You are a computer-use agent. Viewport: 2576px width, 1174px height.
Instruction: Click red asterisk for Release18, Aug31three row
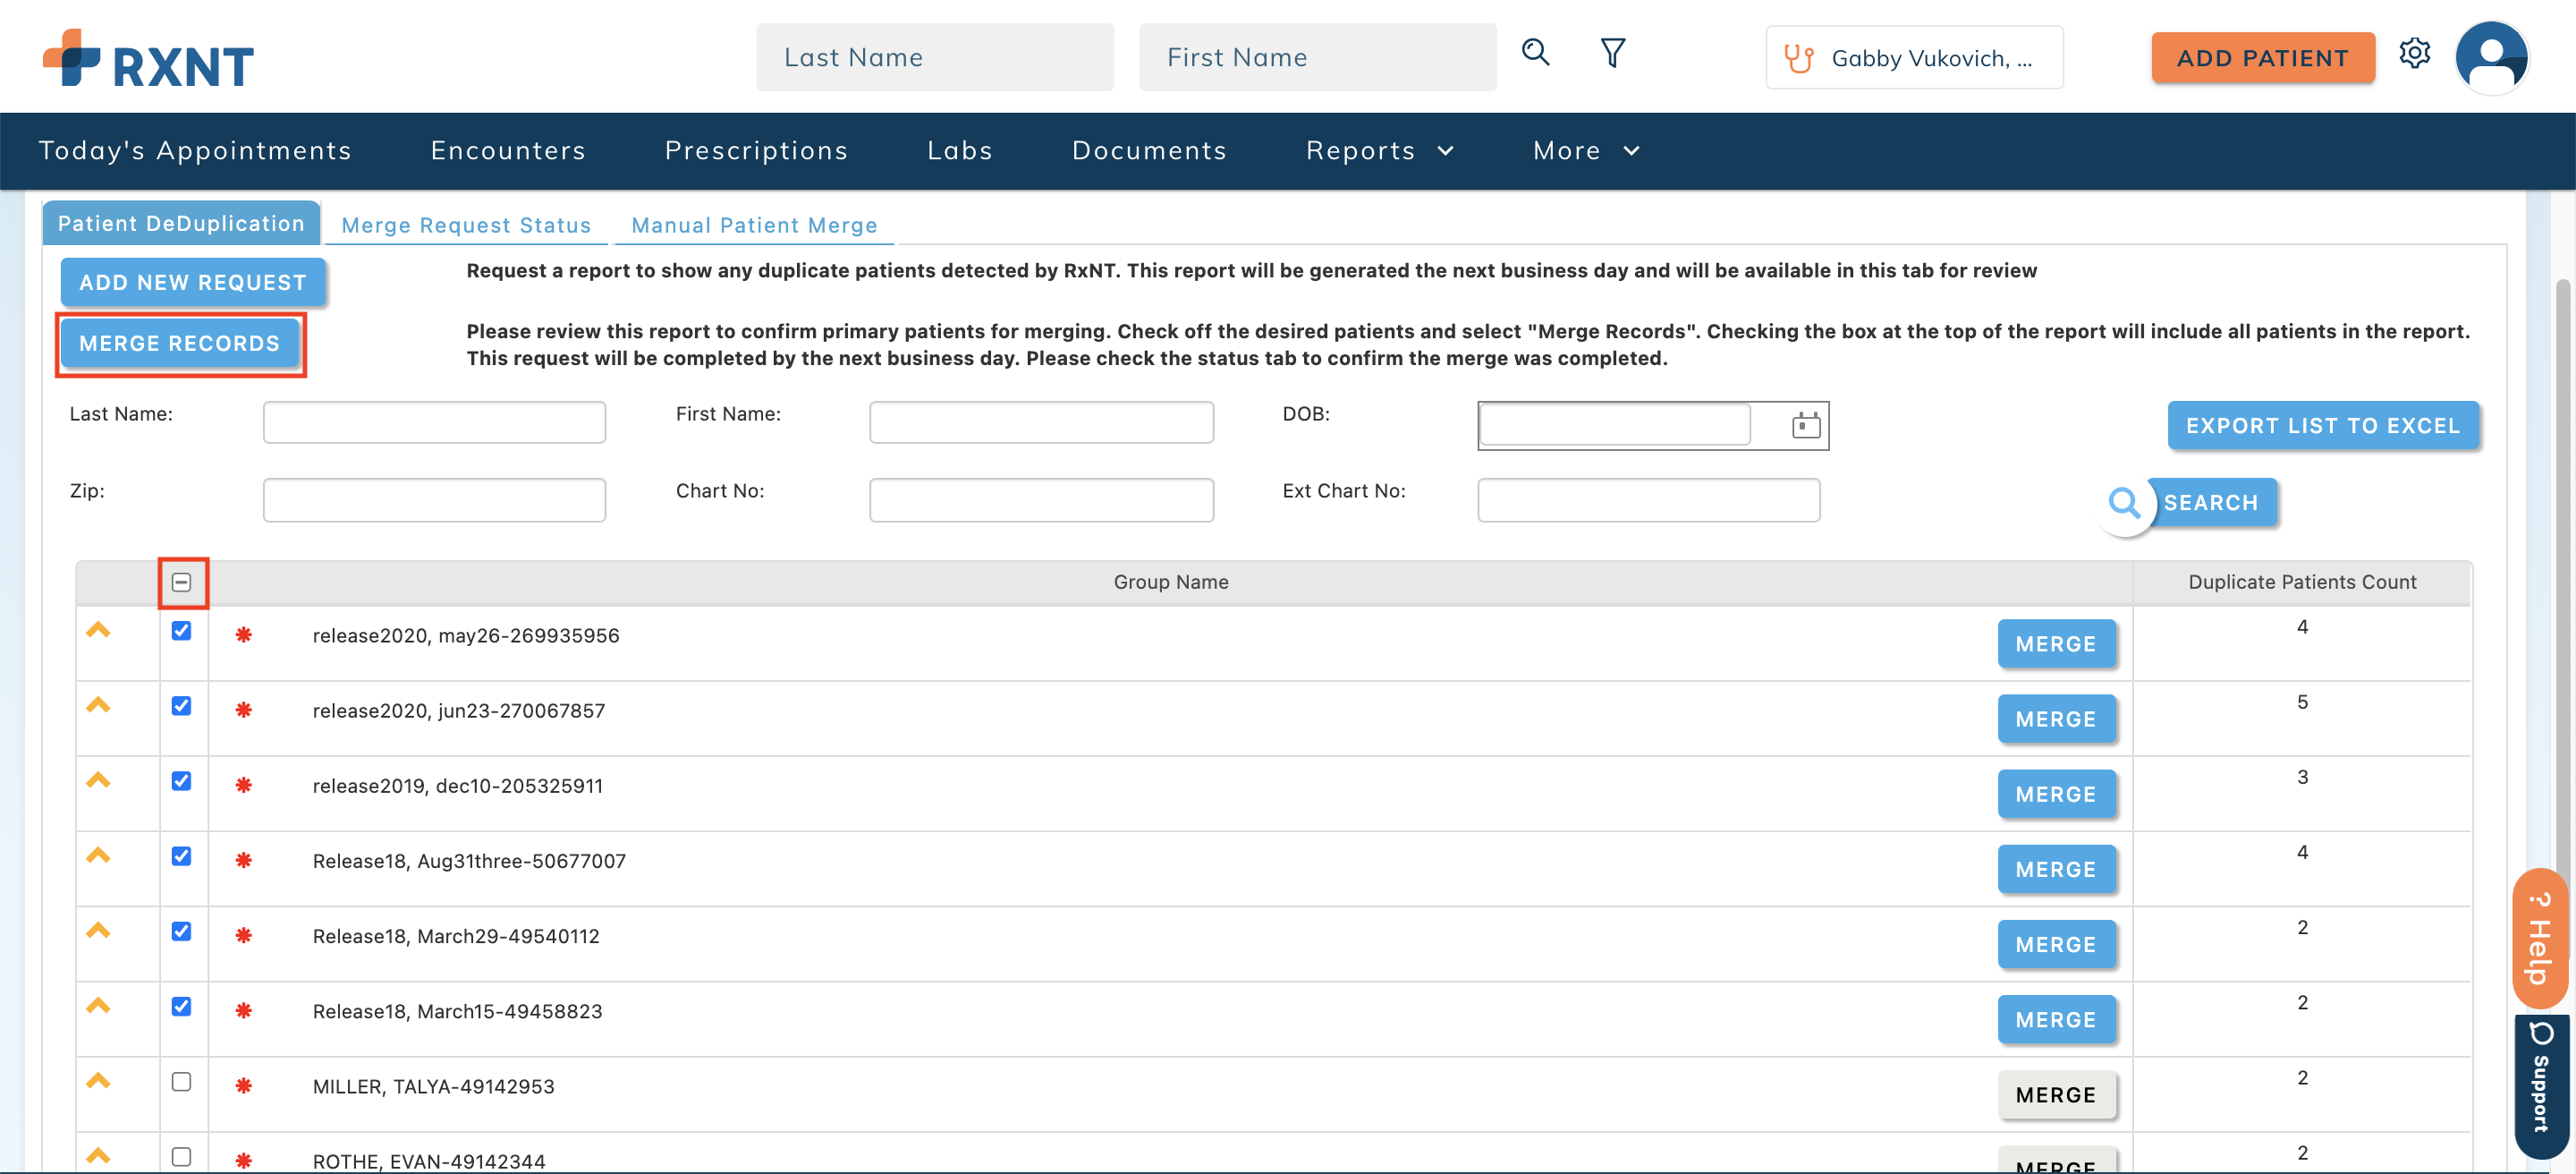(243, 860)
